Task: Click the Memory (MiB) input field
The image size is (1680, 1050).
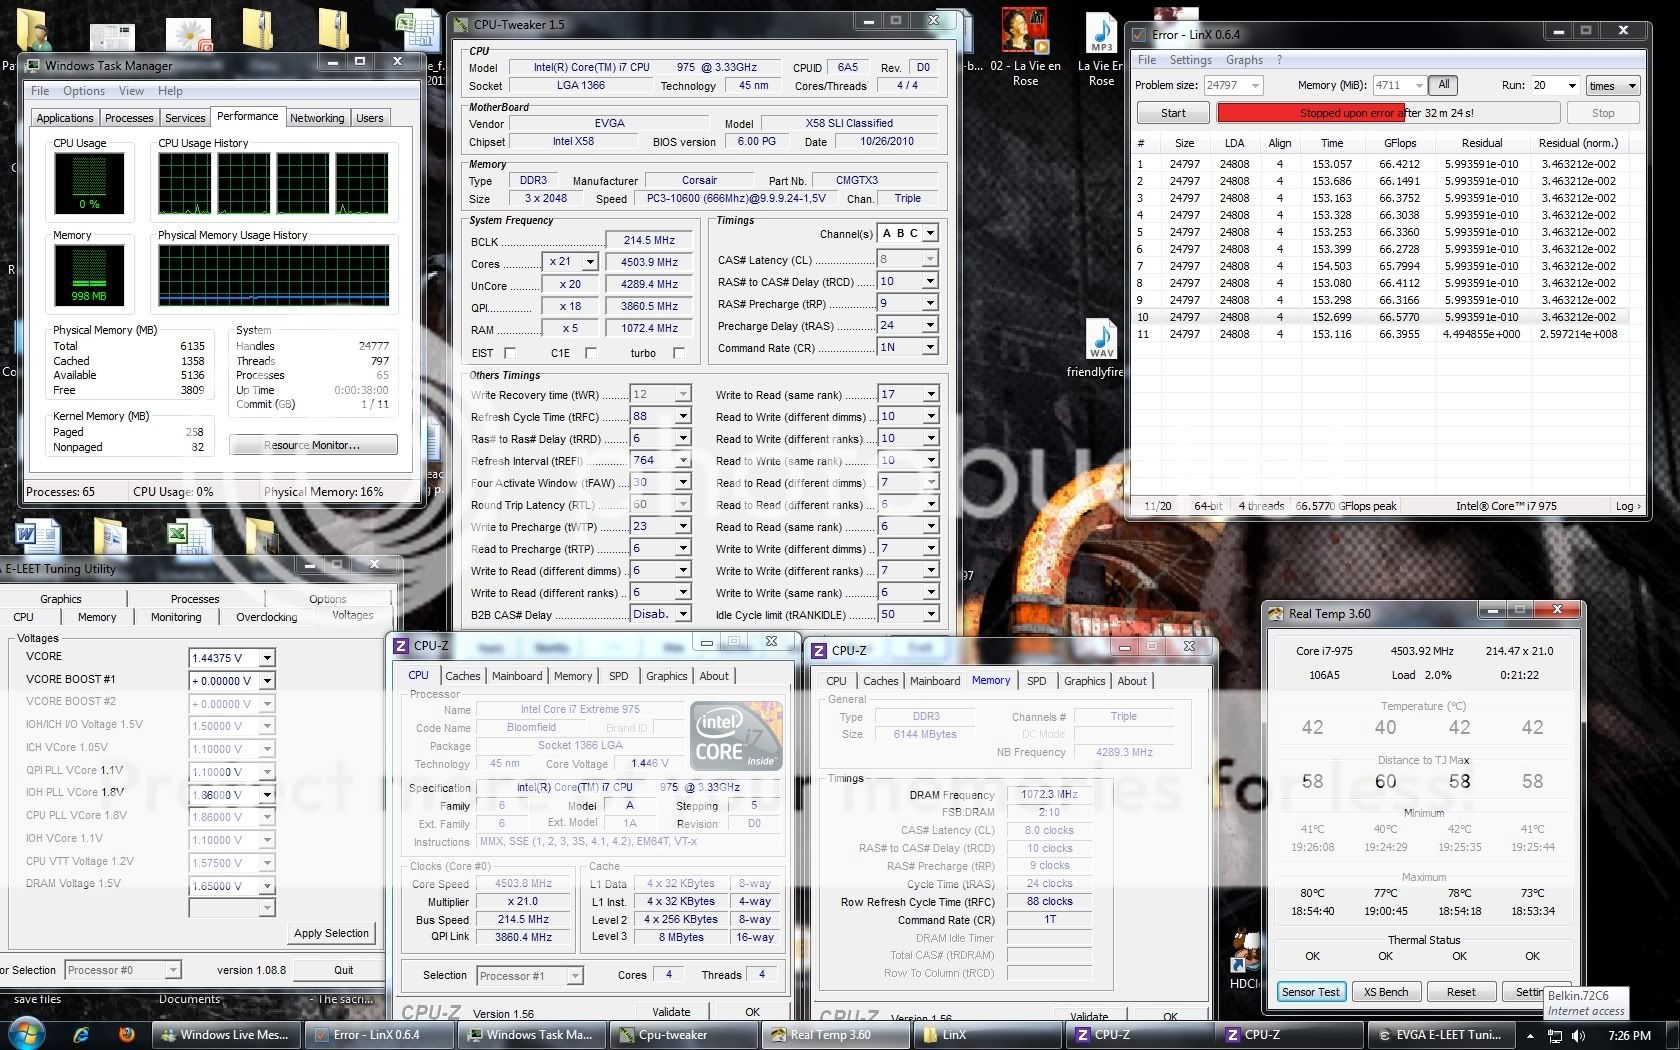Action: 1392,86
